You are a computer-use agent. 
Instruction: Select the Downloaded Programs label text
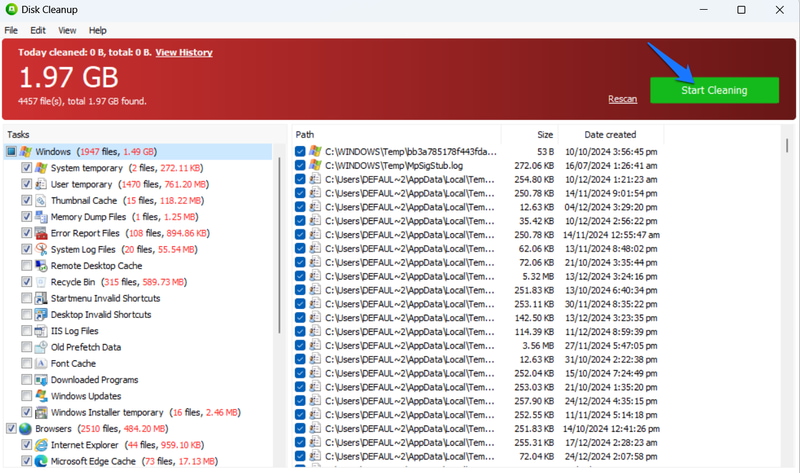tap(94, 380)
